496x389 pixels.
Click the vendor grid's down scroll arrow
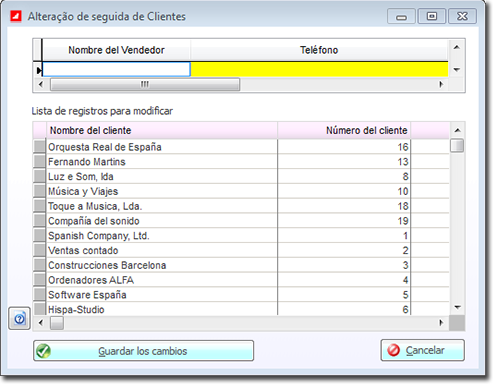click(x=457, y=70)
